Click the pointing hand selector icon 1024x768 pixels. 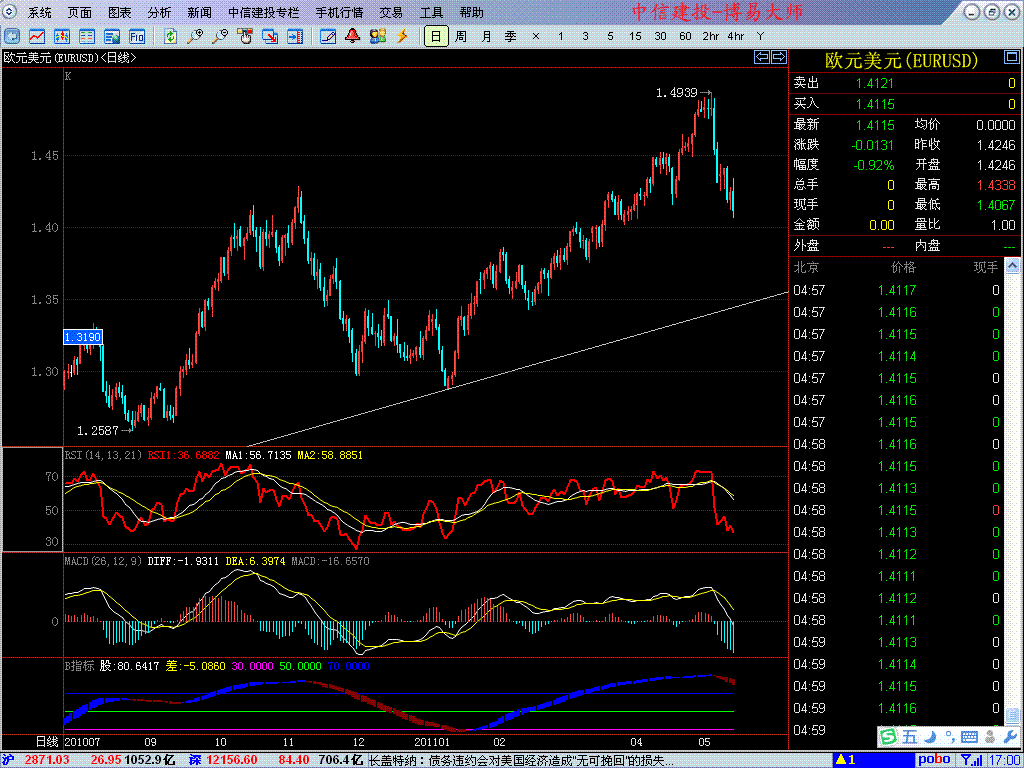click(245, 36)
